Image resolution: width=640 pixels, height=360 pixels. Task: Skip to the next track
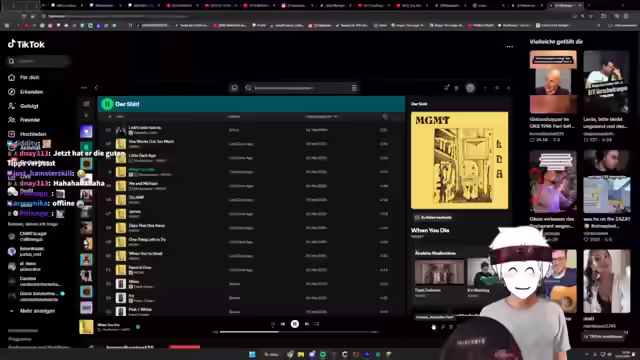coord(307,324)
